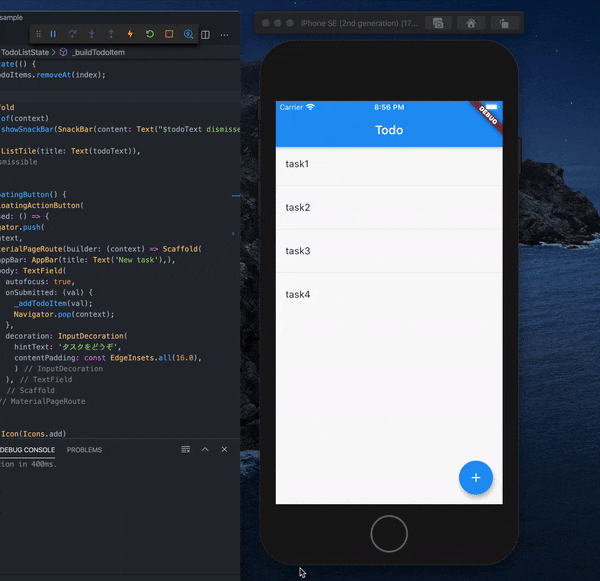Click the showSnackBar call in code
This screenshot has height=581, width=600.
coord(27,129)
